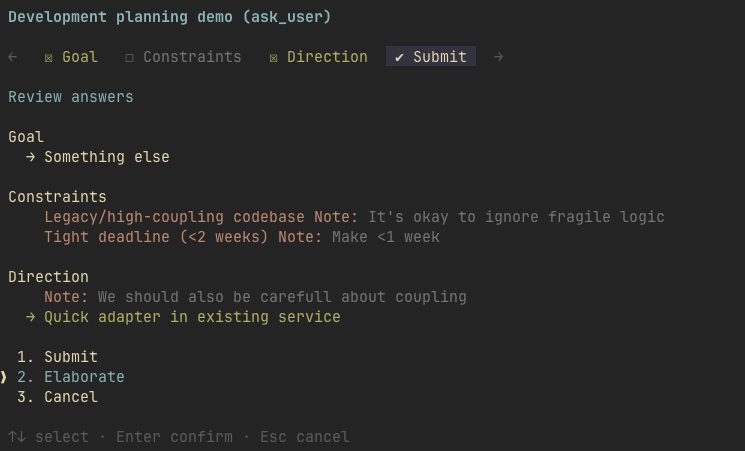Click the arrow before Something else

[30, 157]
